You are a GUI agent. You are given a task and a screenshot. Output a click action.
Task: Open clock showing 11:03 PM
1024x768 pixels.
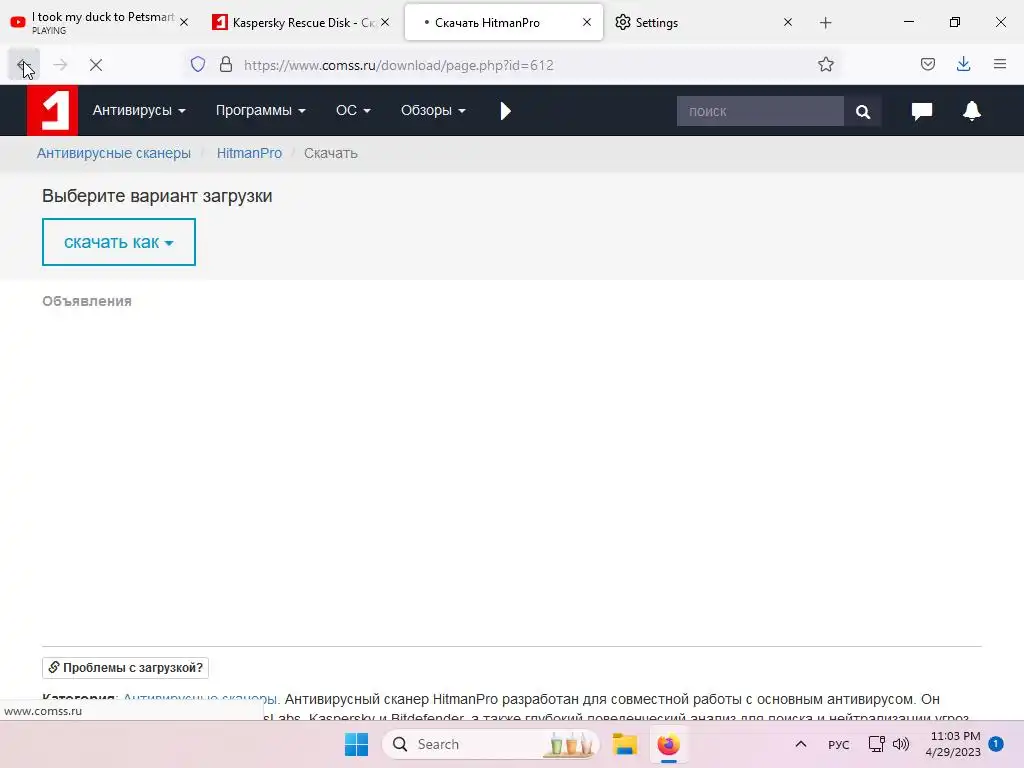953,744
